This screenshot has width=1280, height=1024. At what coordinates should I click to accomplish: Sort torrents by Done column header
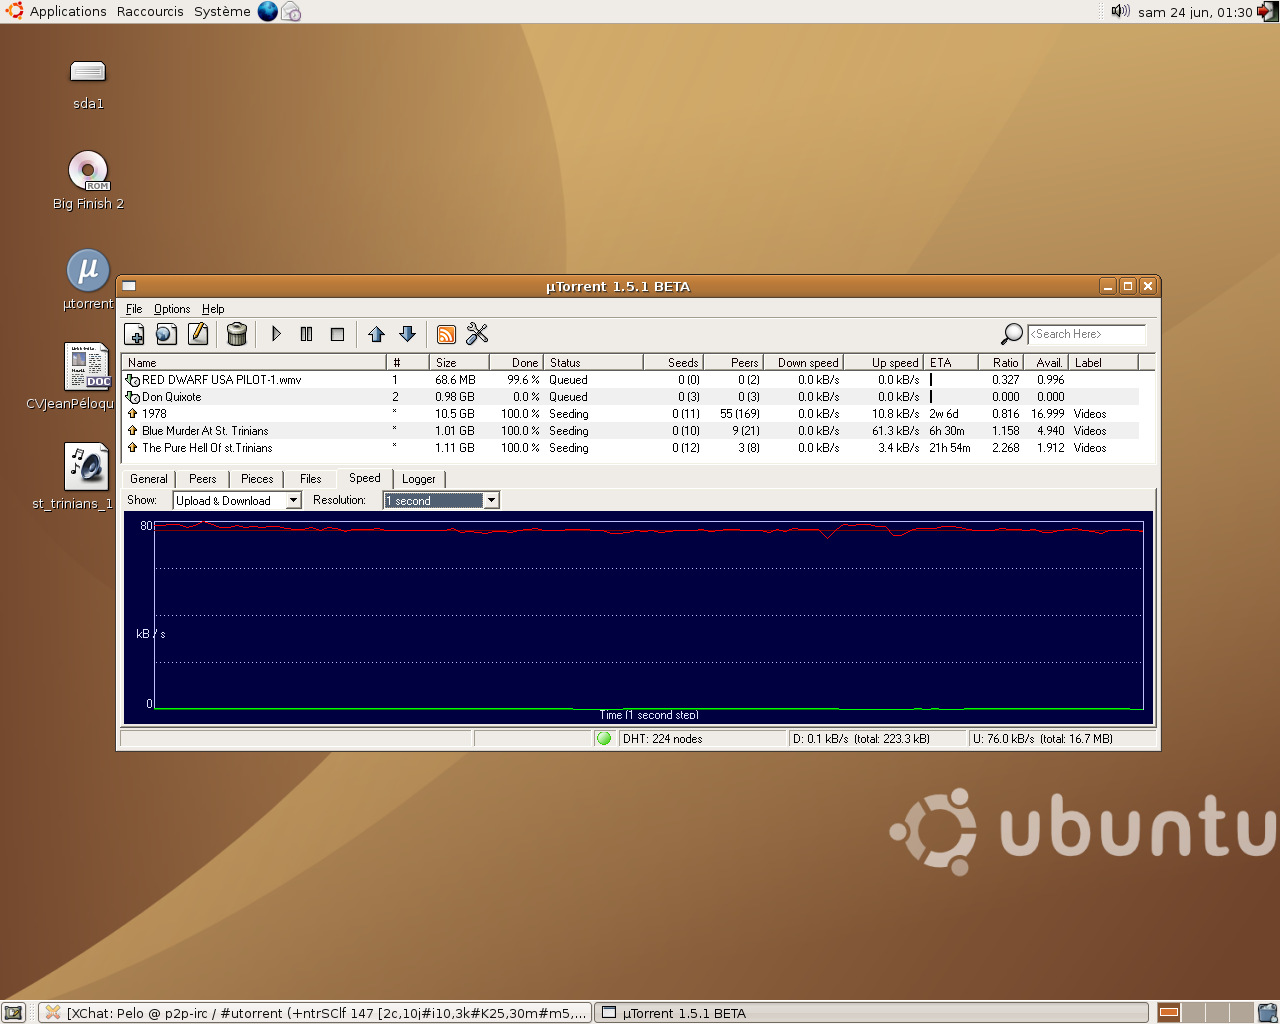tap(516, 363)
